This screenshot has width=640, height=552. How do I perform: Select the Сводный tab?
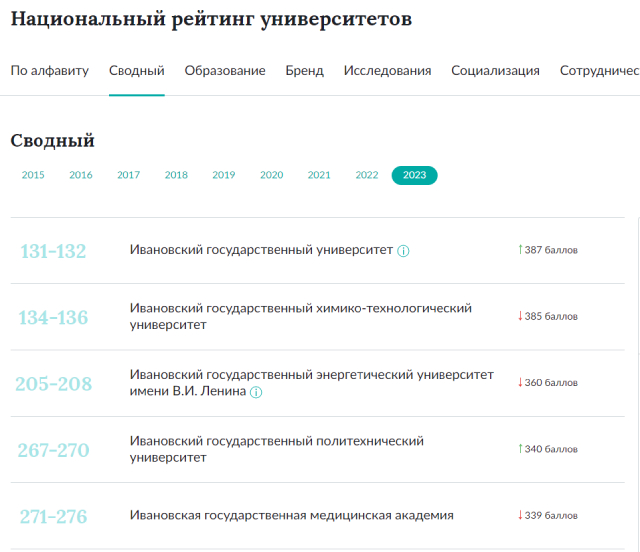pyautogui.click(x=137, y=71)
